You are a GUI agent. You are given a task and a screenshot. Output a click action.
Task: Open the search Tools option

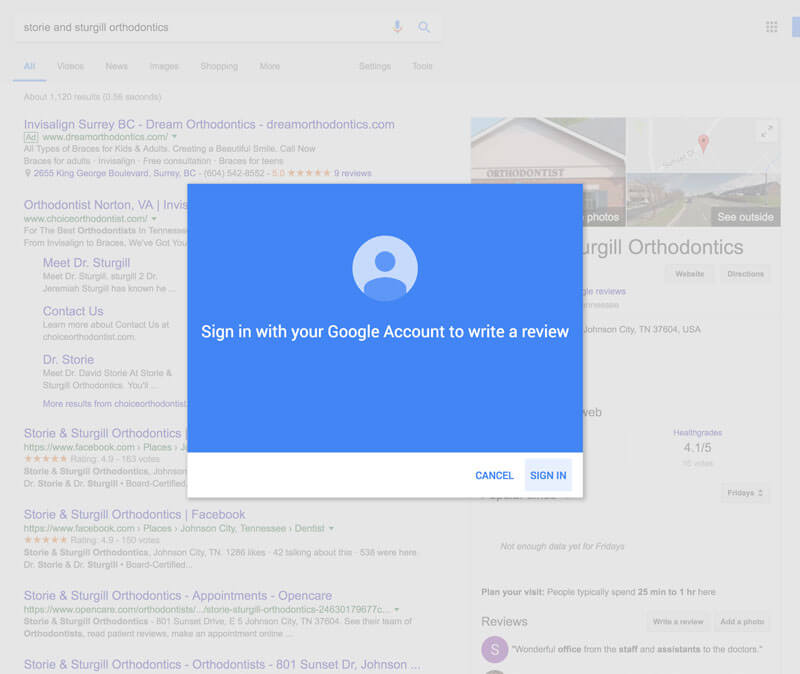coord(422,66)
